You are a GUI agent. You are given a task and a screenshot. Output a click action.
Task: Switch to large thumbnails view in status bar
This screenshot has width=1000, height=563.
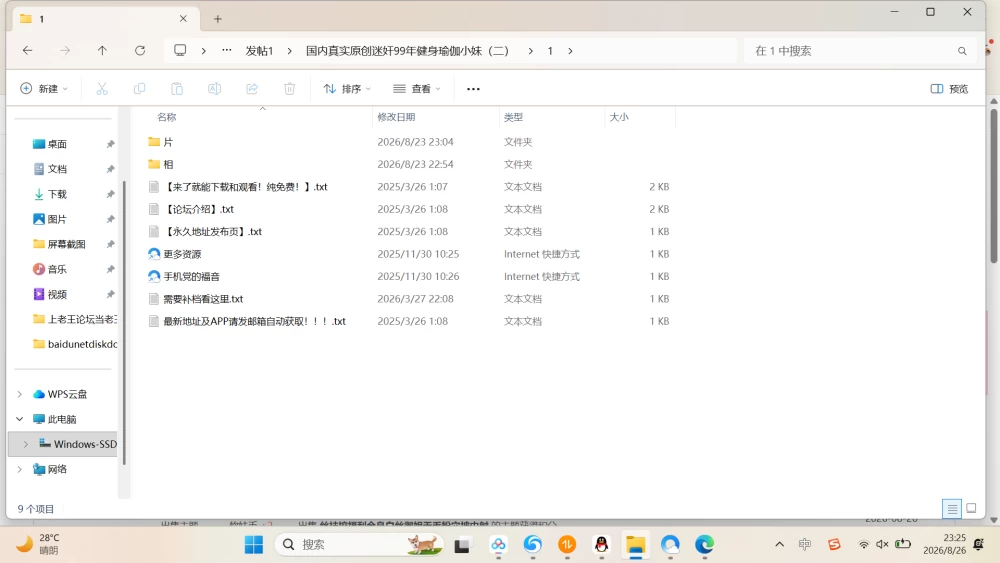click(971, 508)
